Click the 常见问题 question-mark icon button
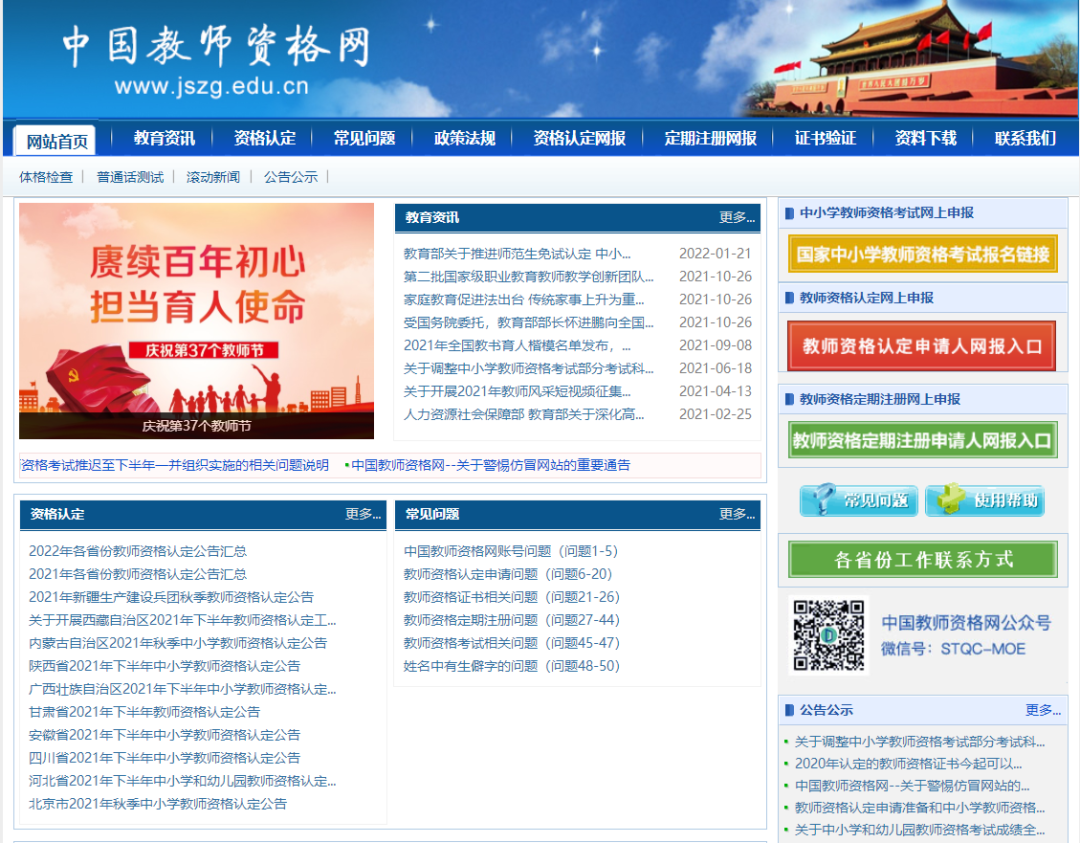This screenshot has height=843, width=1080. click(x=859, y=499)
